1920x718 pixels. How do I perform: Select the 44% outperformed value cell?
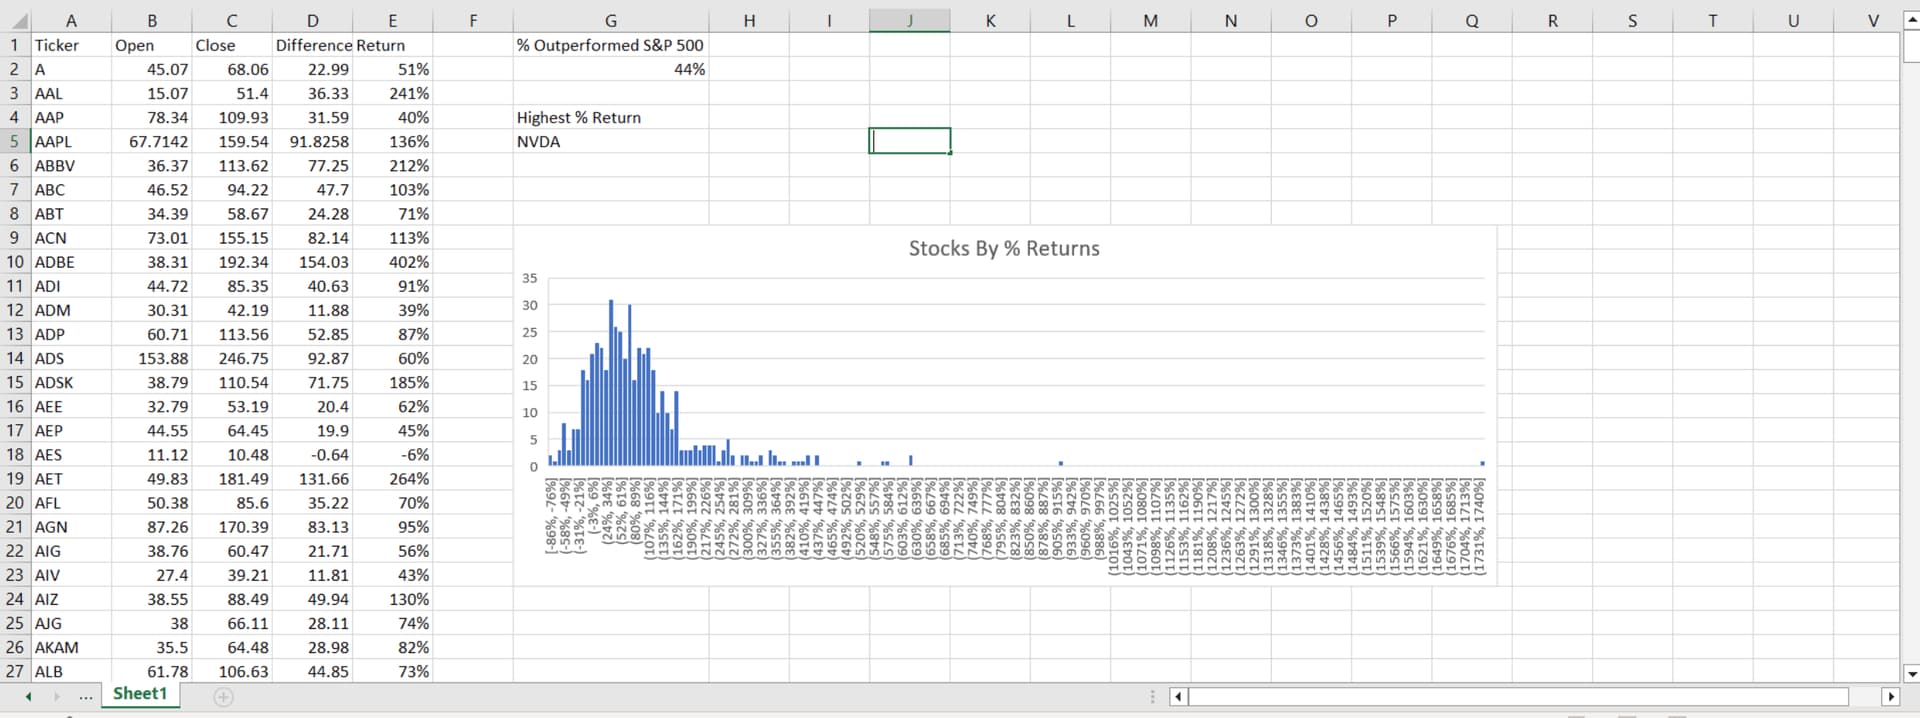click(610, 70)
